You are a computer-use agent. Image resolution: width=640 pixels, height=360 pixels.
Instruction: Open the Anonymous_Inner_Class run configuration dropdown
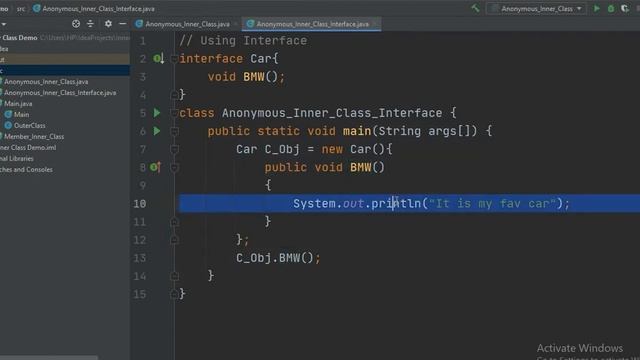point(537,9)
